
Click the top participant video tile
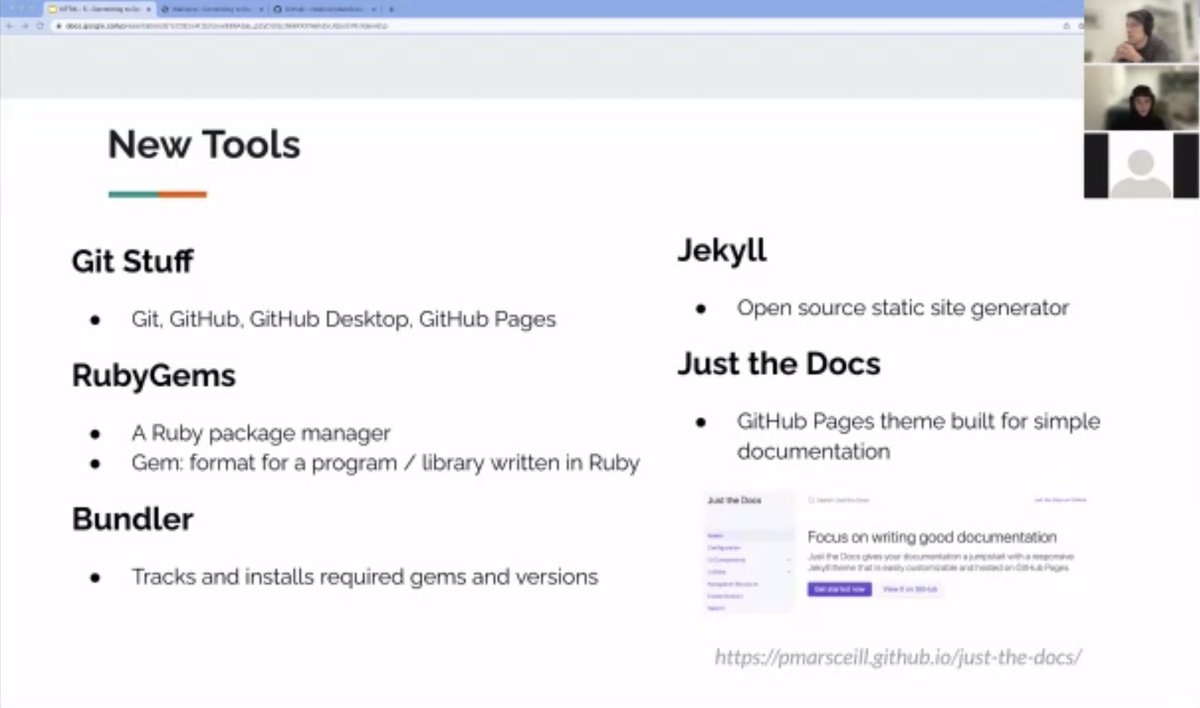tap(1141, 31)
